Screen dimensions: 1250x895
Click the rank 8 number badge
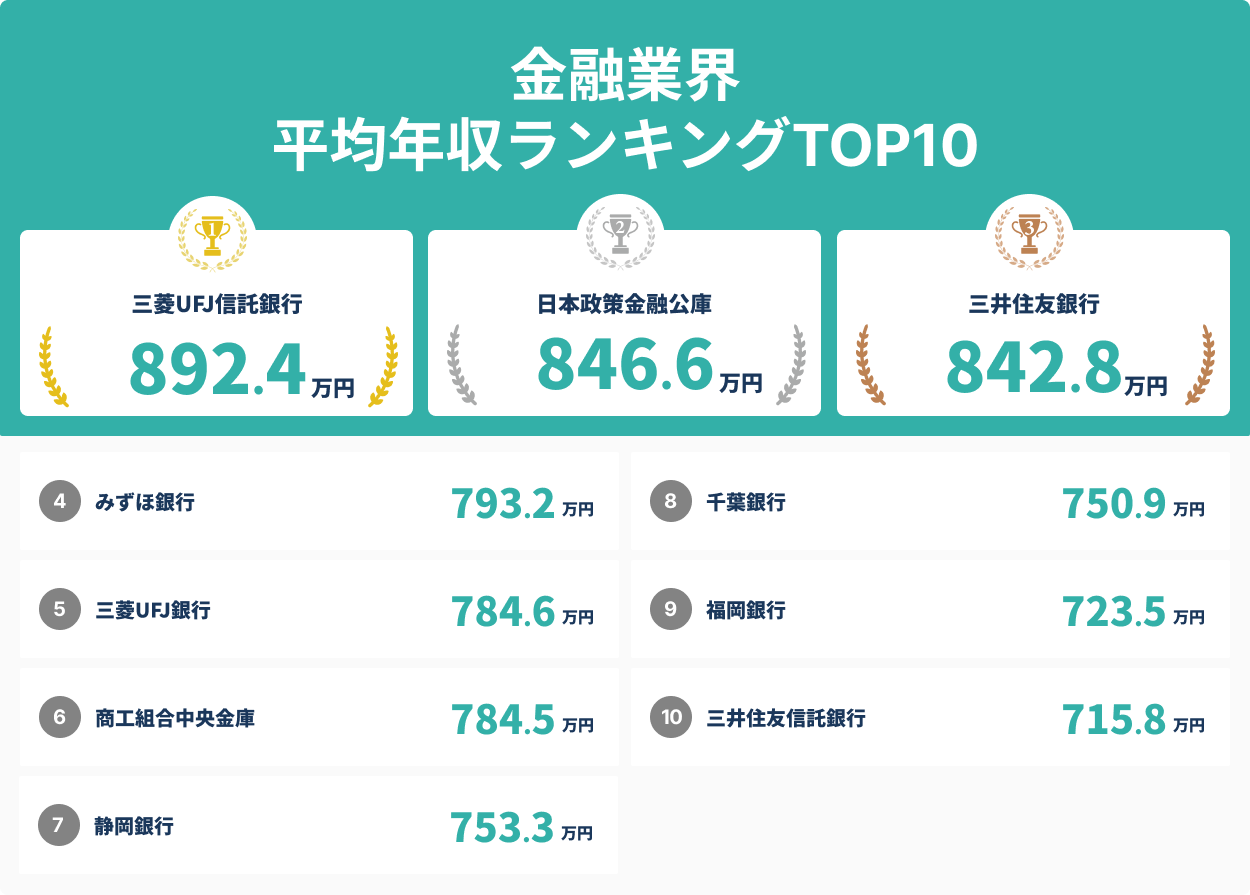coord(670,501)
